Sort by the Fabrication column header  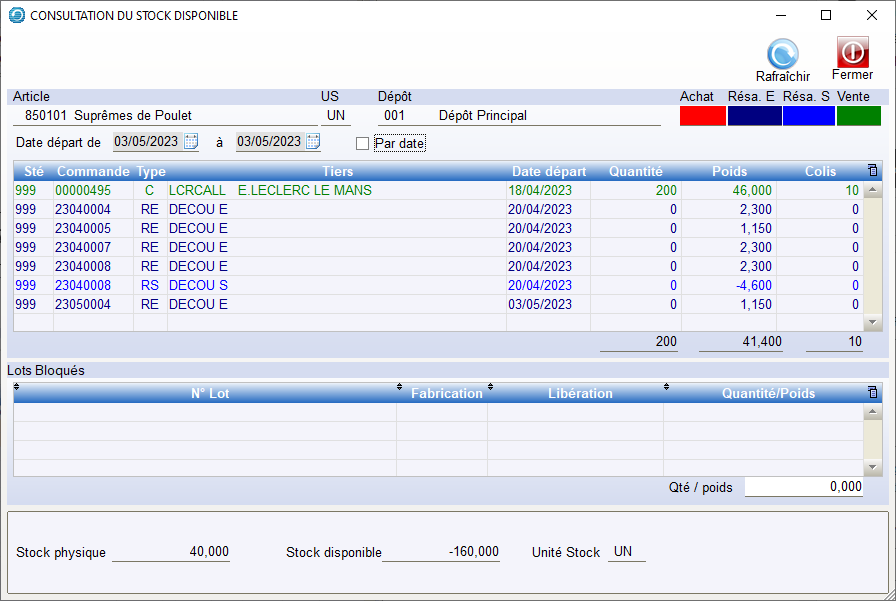446,393
